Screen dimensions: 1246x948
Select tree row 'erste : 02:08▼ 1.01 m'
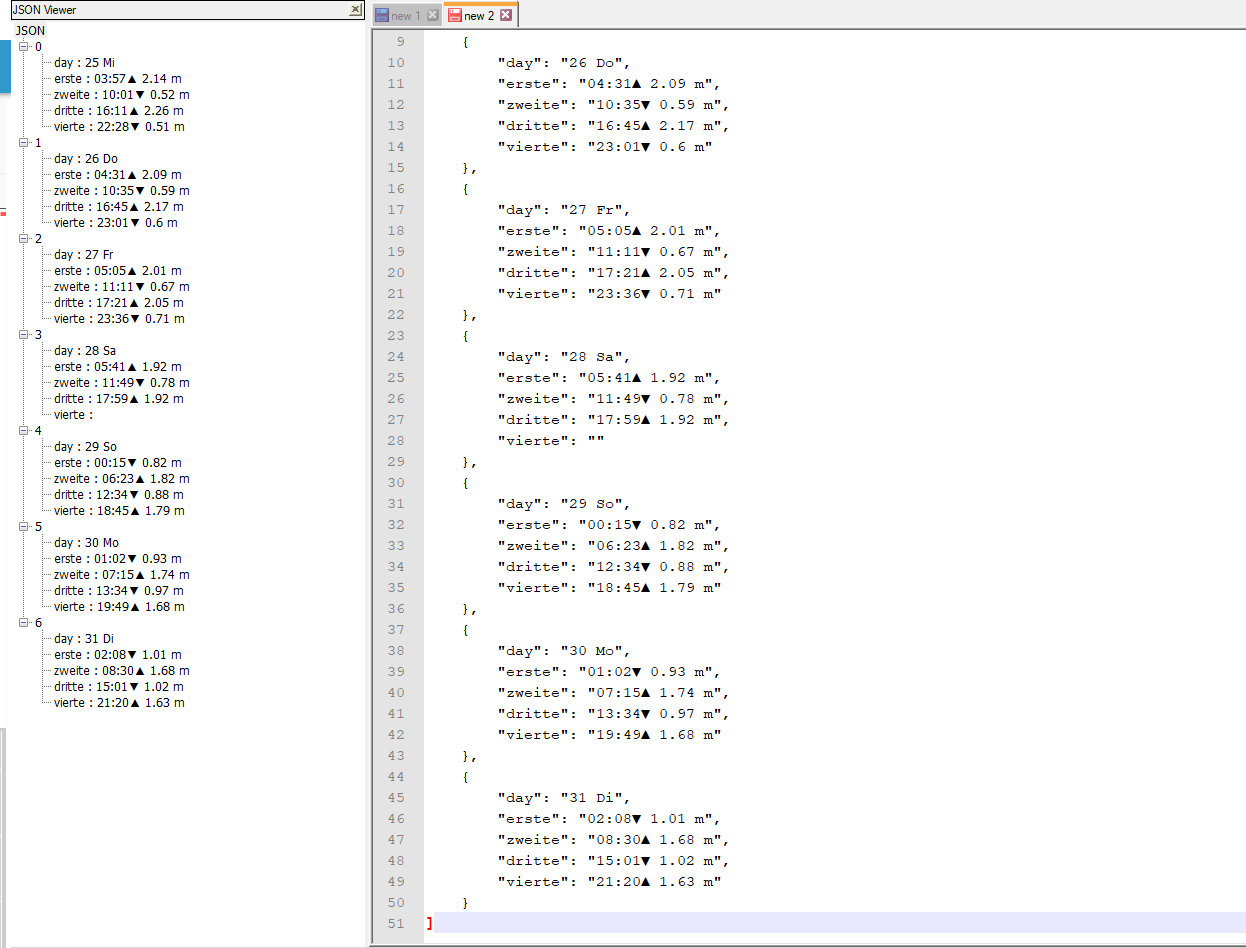[118, 655]
